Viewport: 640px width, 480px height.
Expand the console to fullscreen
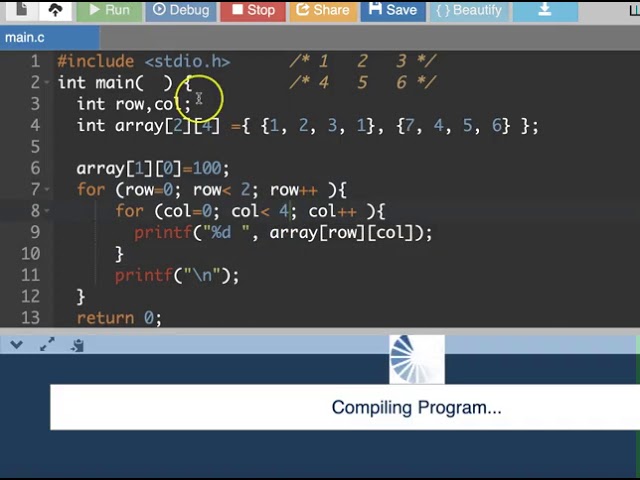point(47,344)
